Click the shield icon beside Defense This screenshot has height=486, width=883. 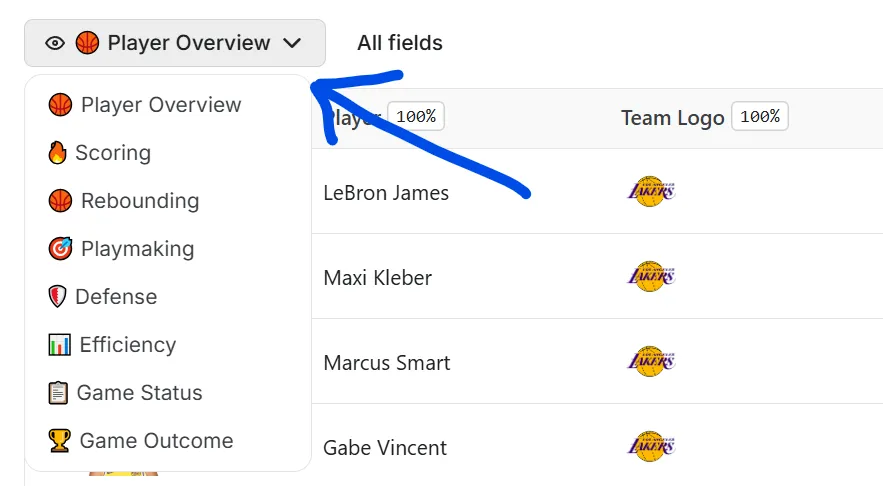pyautogui.click(x=57, y=297)
